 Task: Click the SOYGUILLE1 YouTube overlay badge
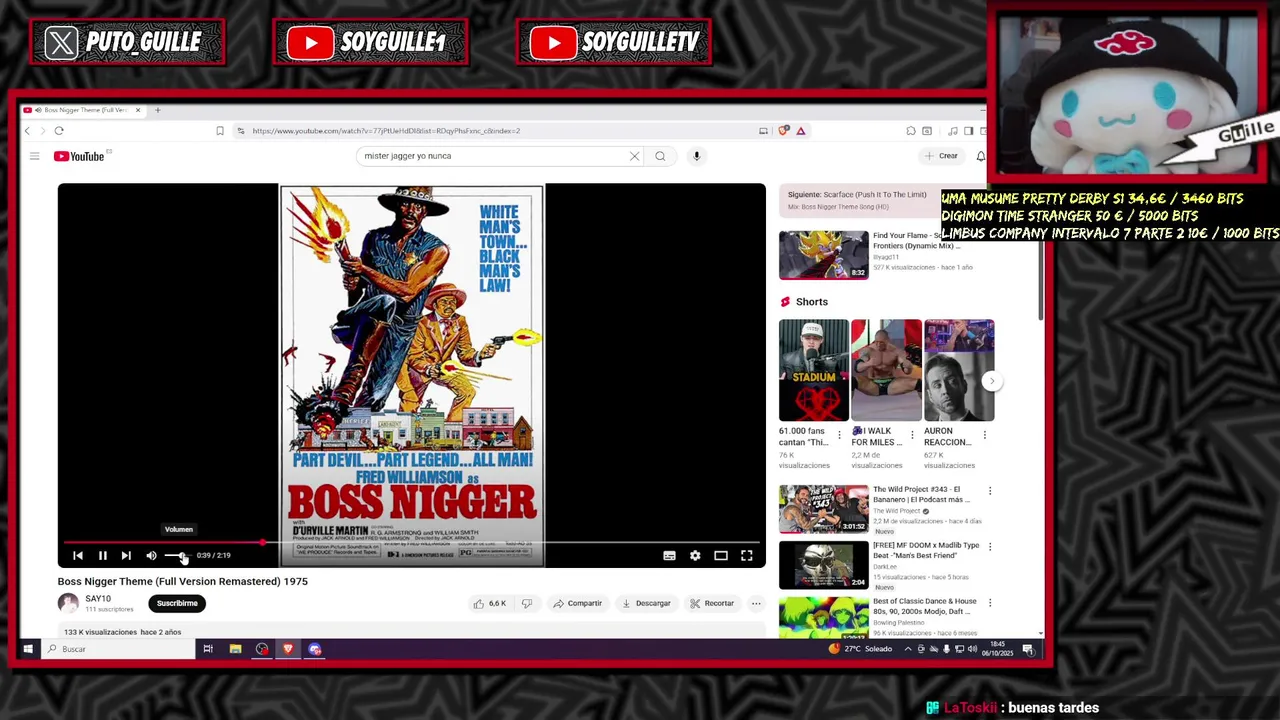click(x=370, y=42)
